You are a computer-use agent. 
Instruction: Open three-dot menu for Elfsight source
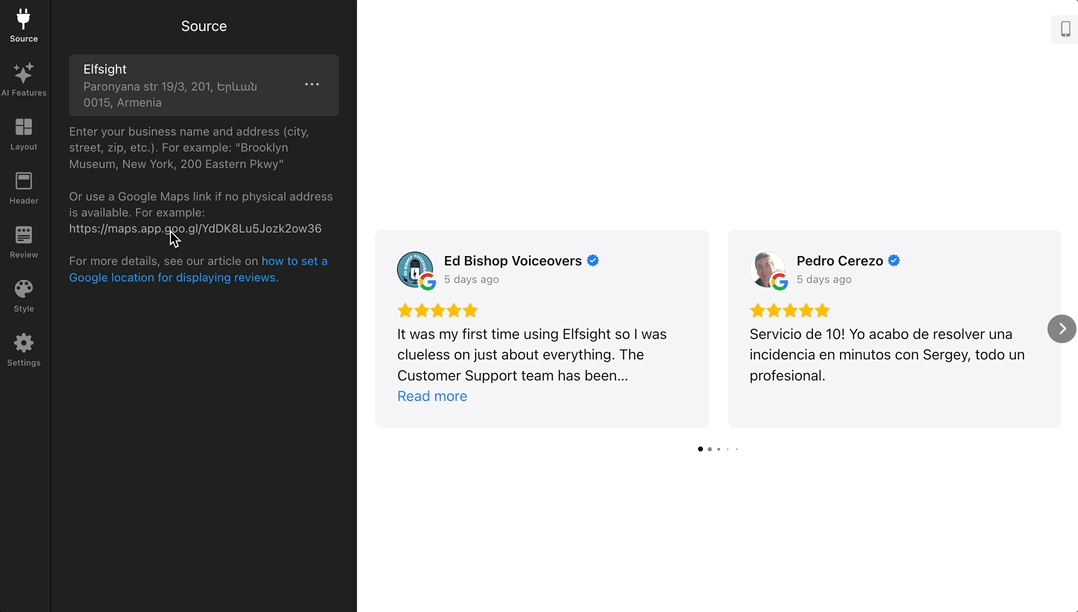click(x=312, y=85)
